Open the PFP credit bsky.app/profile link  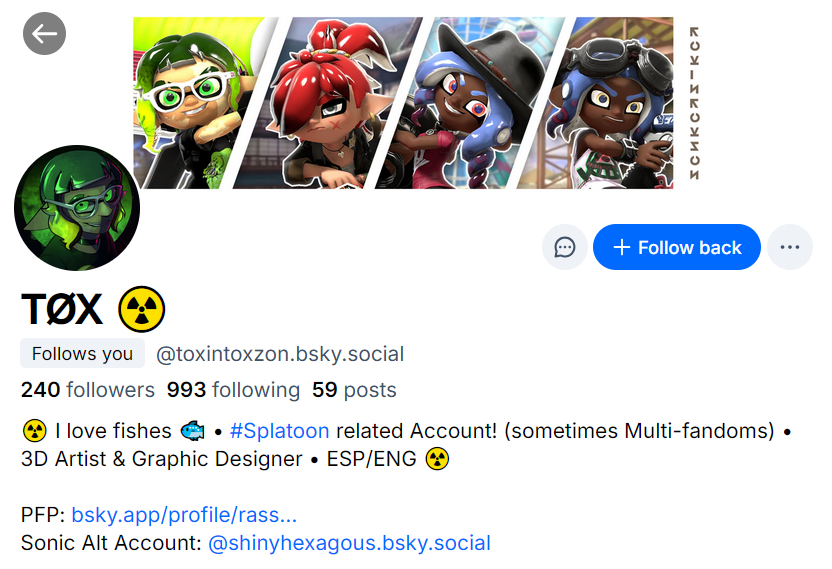click(x=184, y=515)
